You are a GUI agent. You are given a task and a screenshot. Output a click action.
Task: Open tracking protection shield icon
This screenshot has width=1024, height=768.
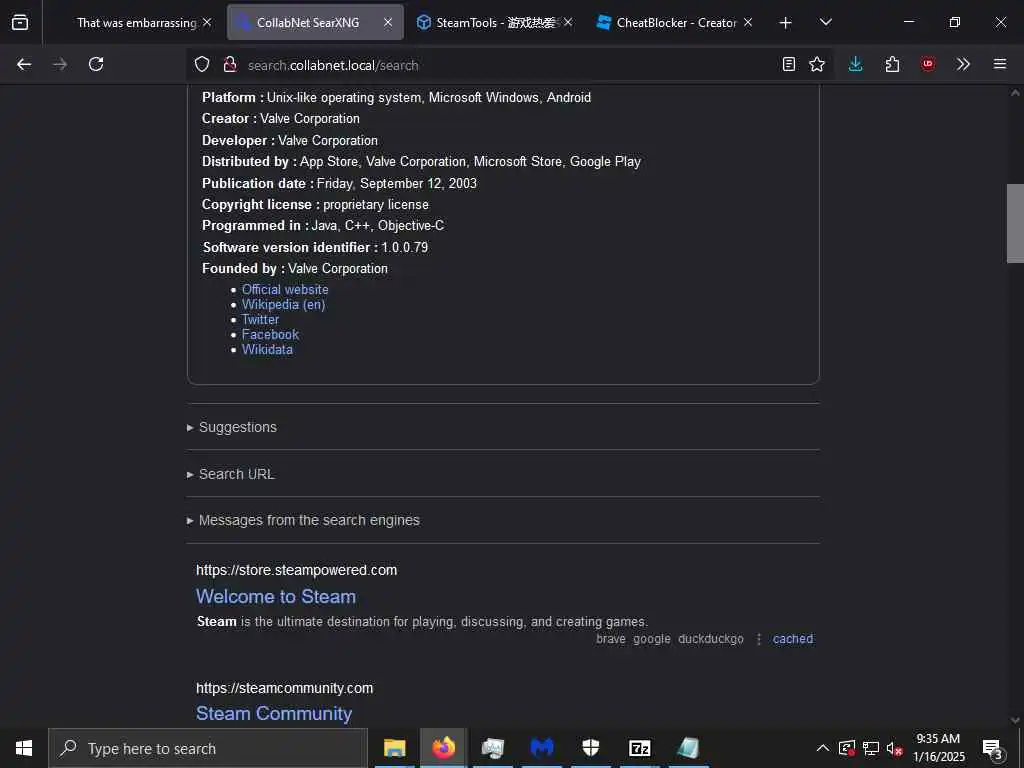click(x=202, y=64)
